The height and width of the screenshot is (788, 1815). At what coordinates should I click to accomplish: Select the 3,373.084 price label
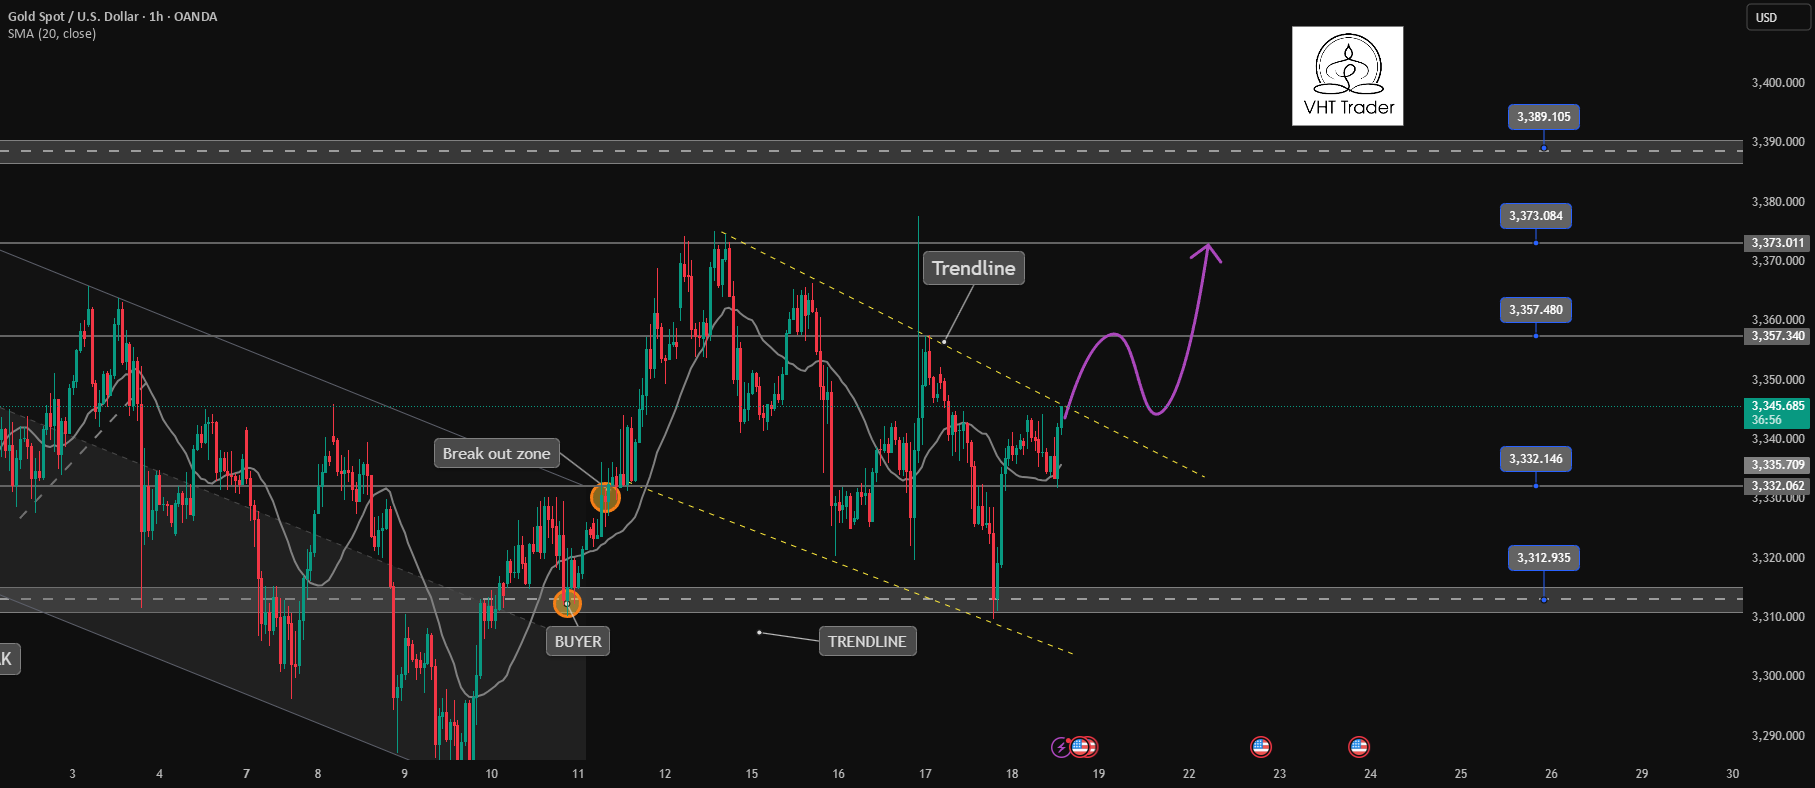tap(1535, 216)
